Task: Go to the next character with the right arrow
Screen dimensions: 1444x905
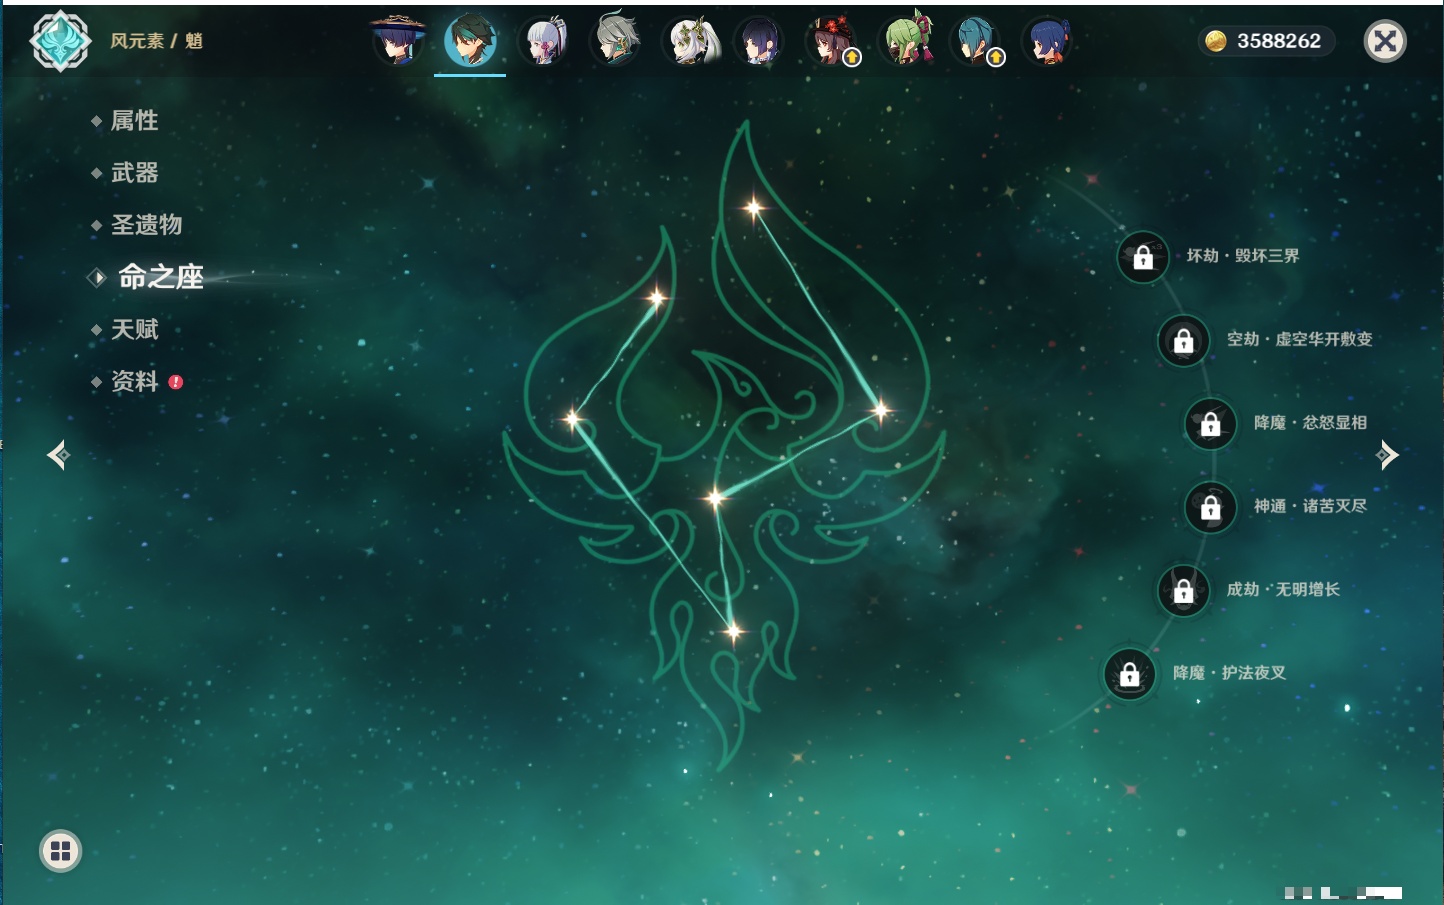Action: coord(1386,455)
